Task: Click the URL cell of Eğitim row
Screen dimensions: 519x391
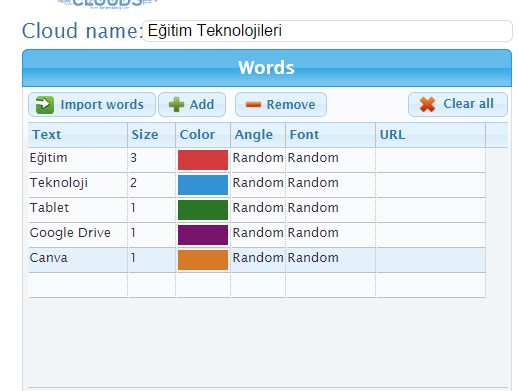Action: (431, 160)
